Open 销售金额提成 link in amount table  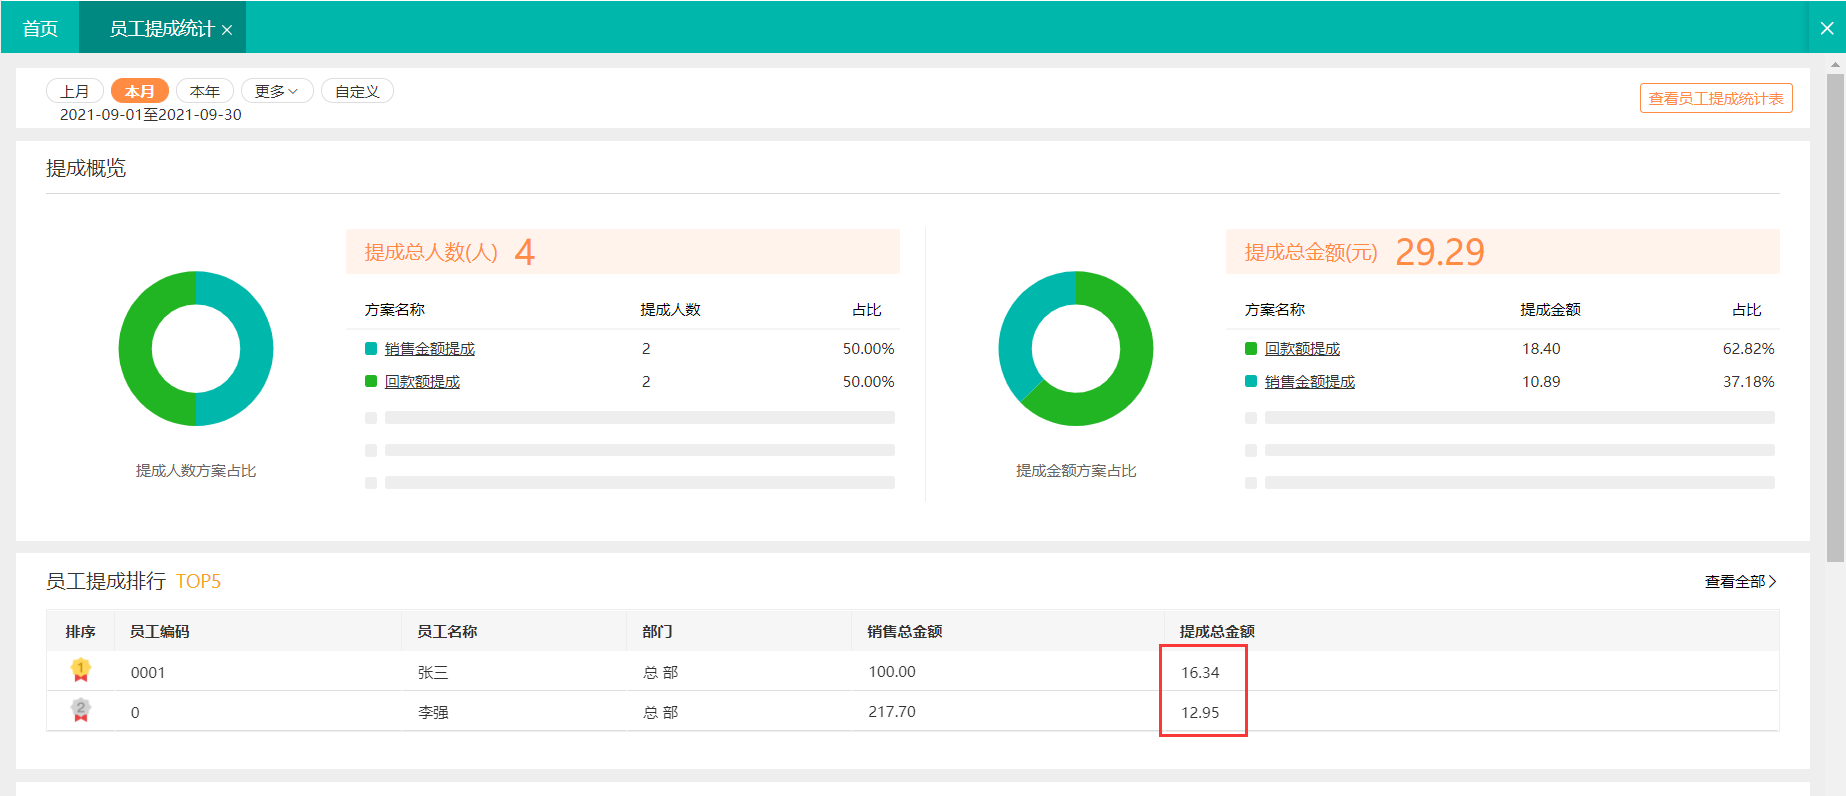point(1310,381)
